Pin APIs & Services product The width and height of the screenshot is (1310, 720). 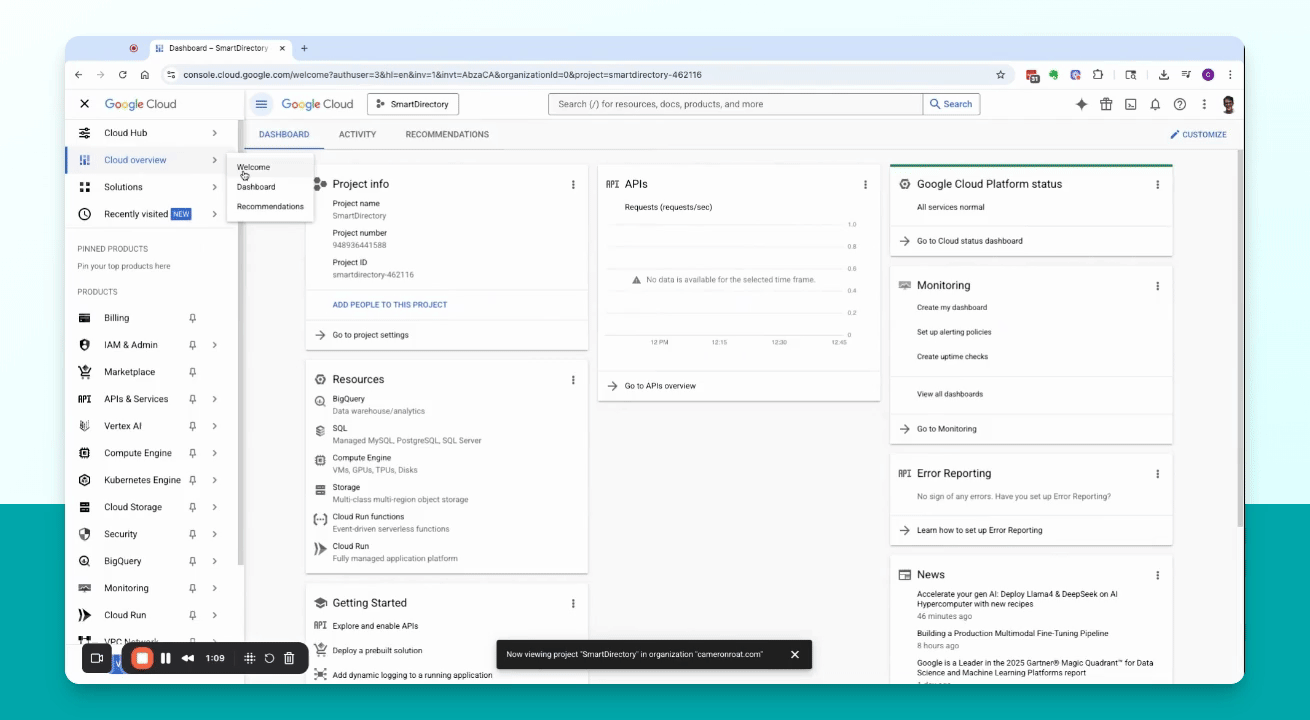193,399
